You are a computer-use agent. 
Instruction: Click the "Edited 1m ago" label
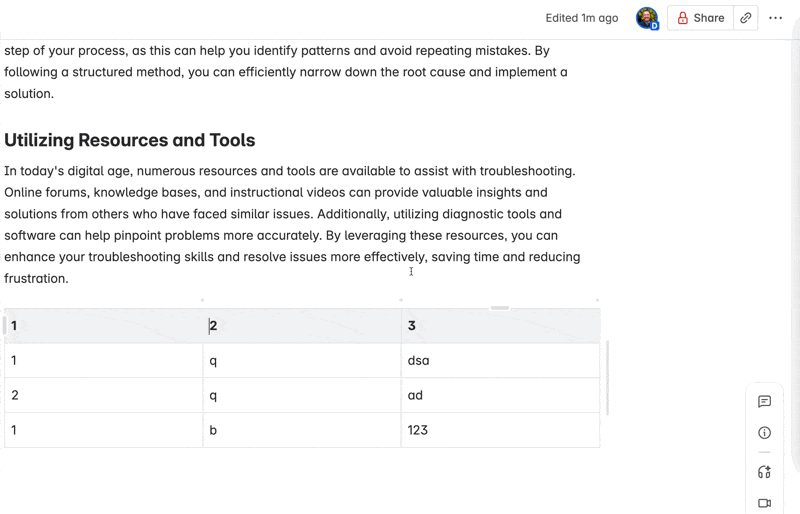pos(581,18)
